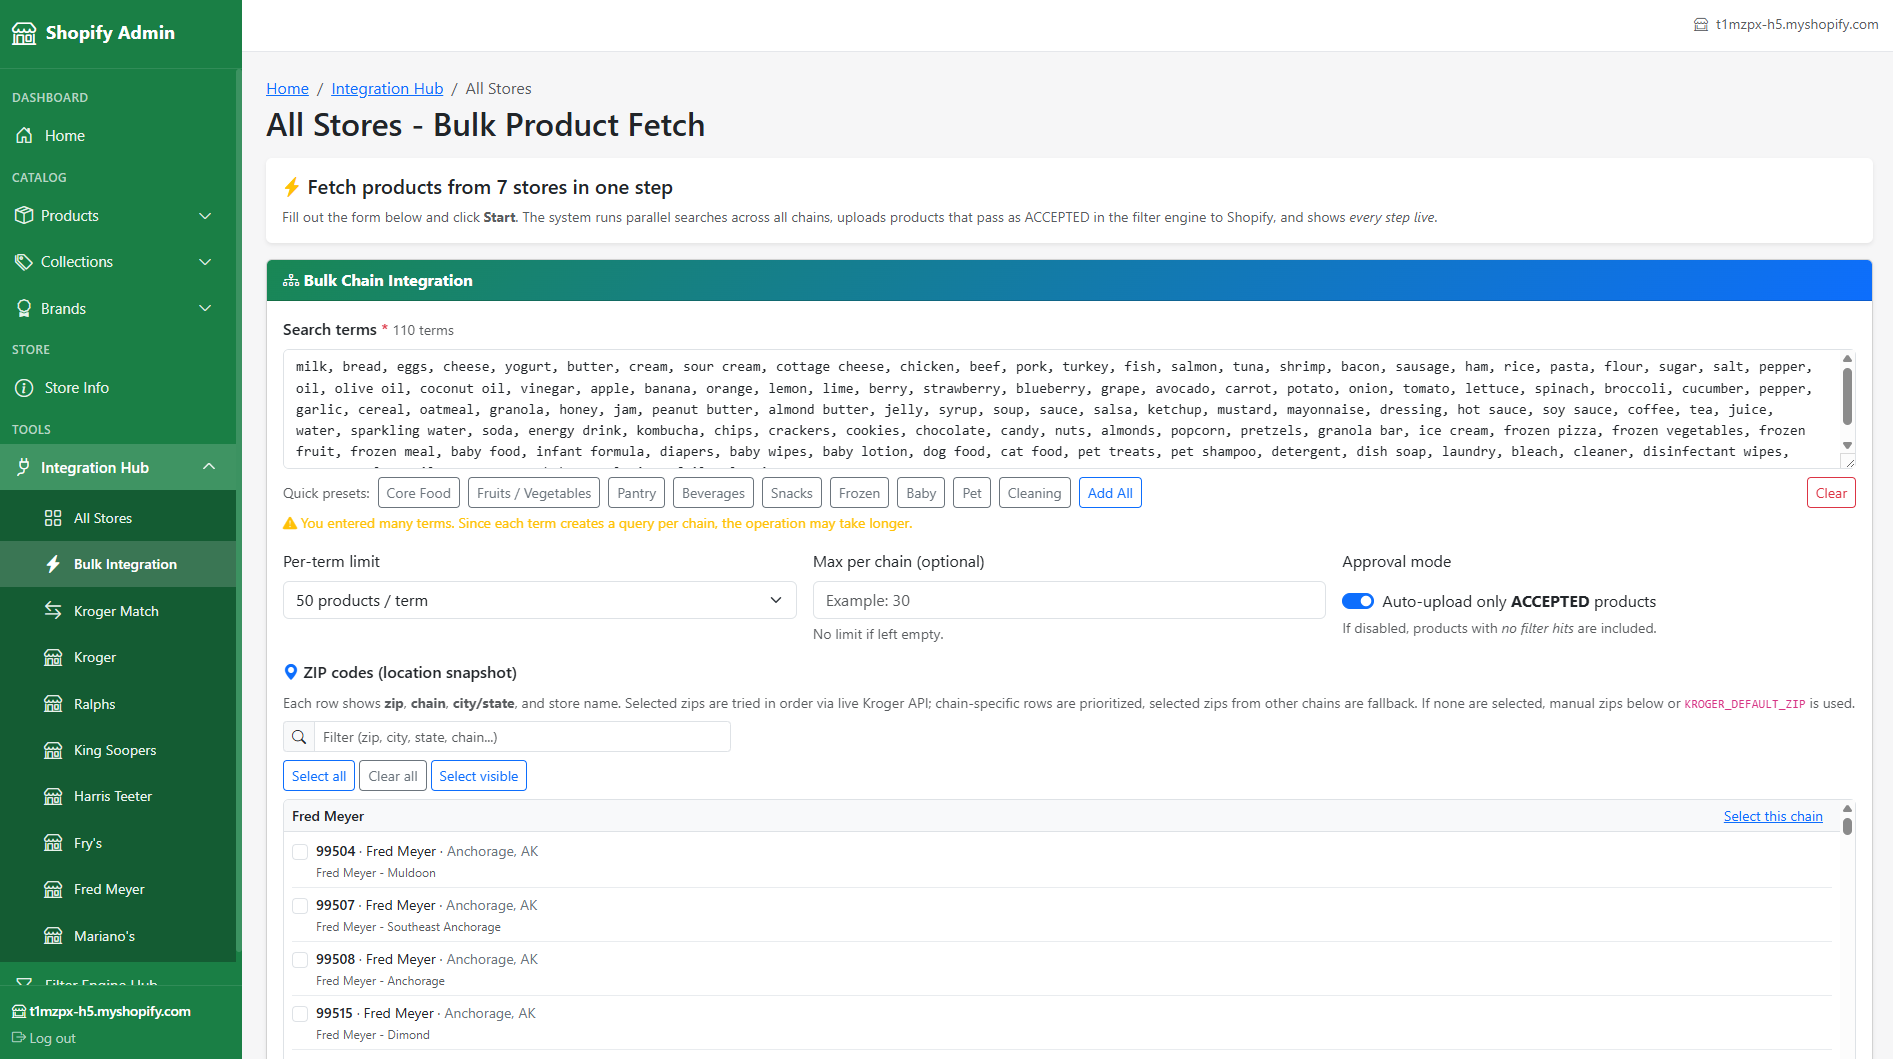Open Home in the sidebar menu
Image resolution: width=1893 pixels, height=1059 pixels.
[118, 136]
